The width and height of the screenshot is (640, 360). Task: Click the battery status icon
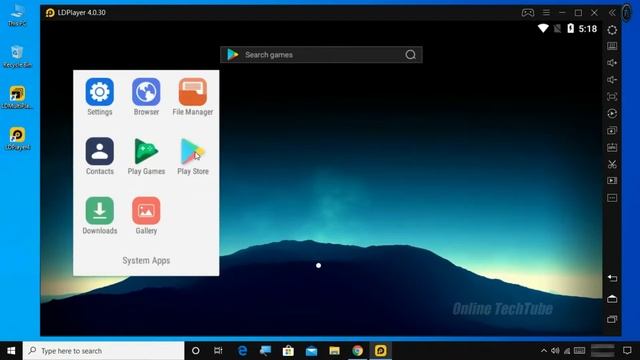pyautogui.click(x=571, y=28)
